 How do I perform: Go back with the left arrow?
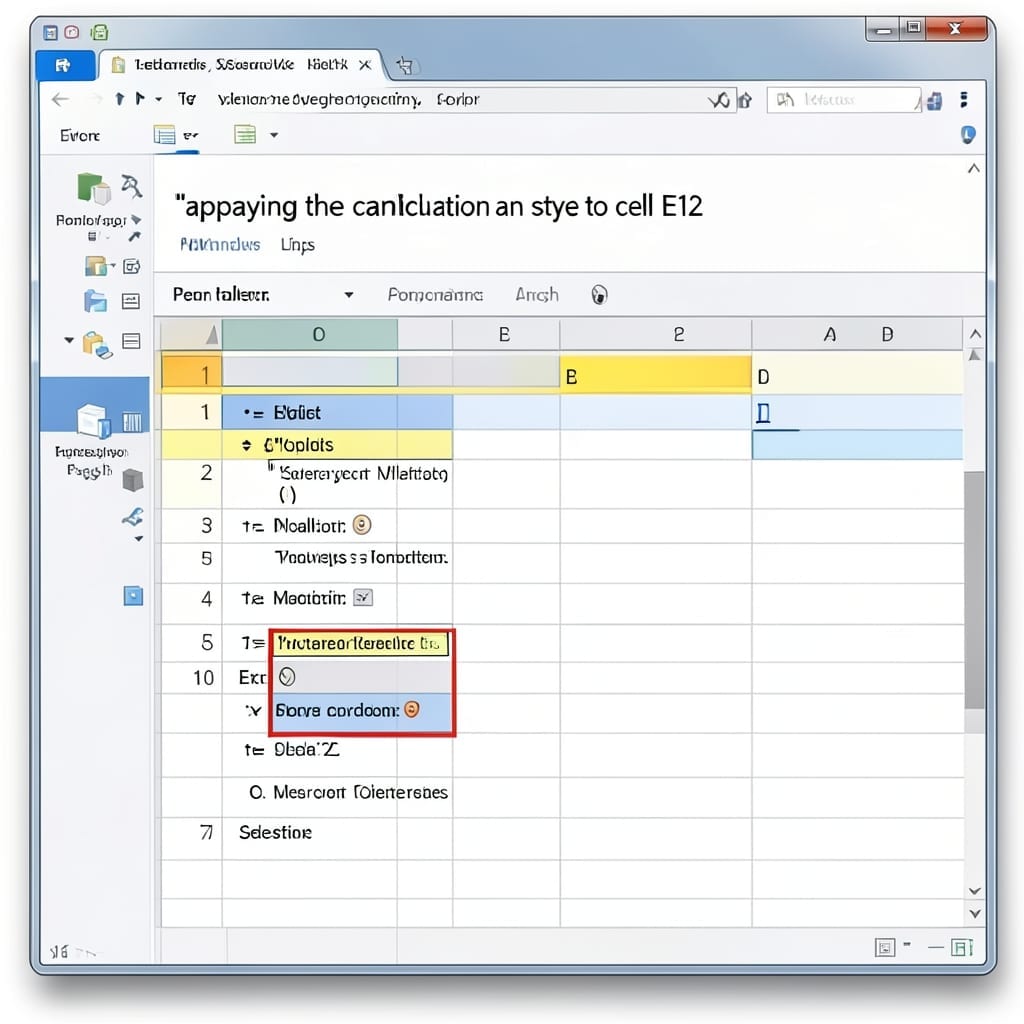[60, 99]
